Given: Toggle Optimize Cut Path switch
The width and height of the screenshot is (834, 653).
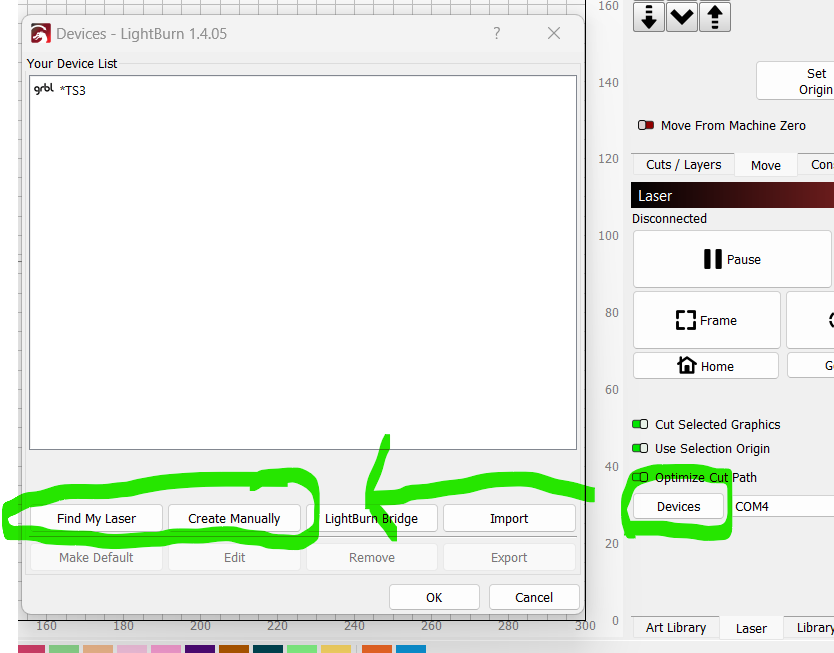Looking at the screenshot, I should tap(640, 477).
